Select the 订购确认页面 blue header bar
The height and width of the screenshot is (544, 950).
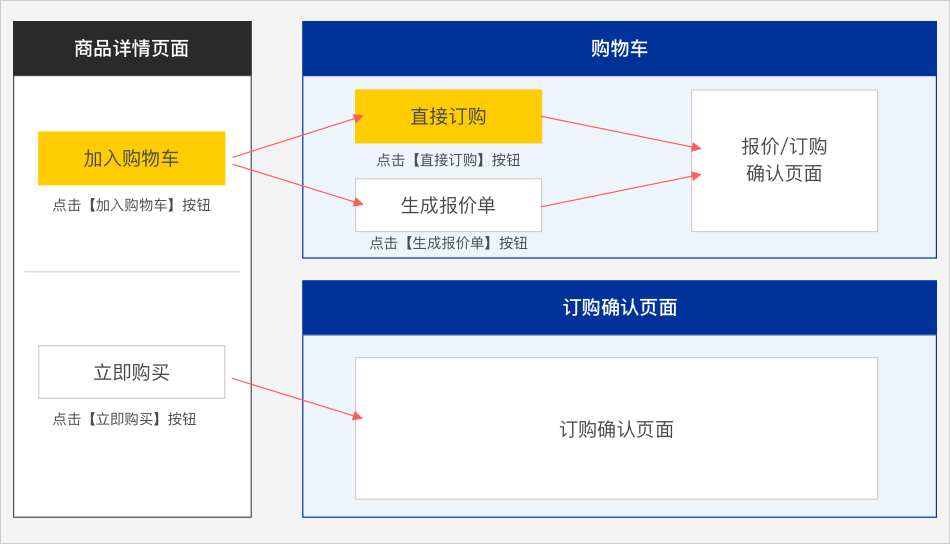619,307
